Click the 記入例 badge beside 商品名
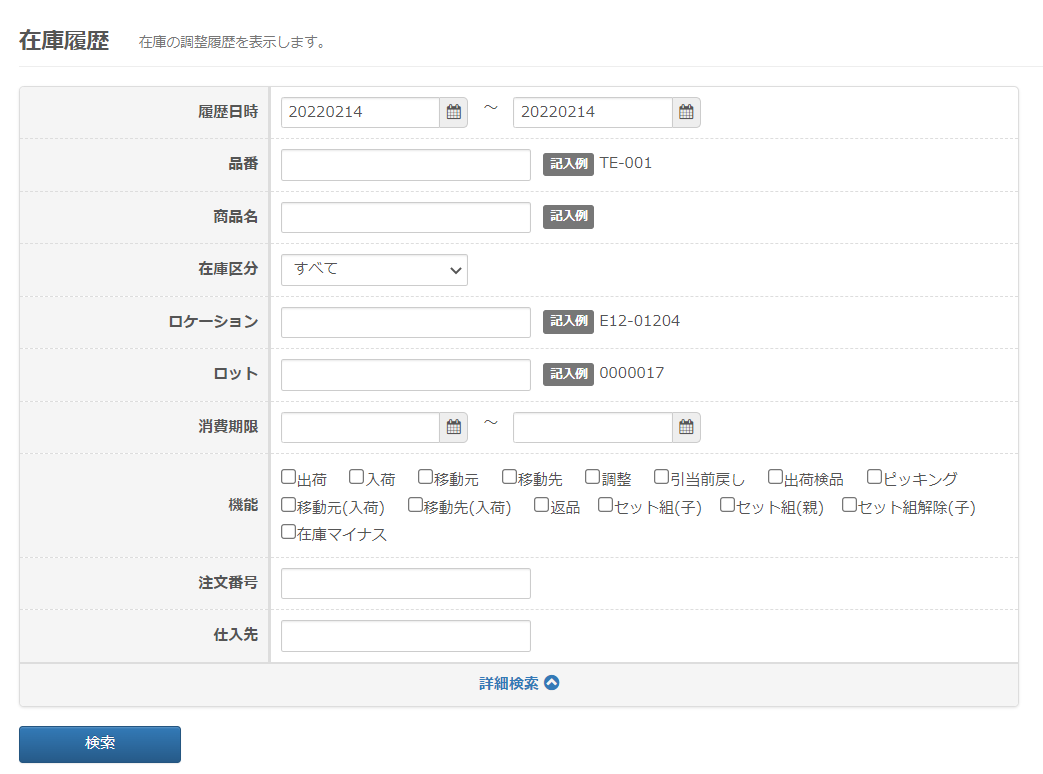Viewport: 1043px width, 774px height. pyautogui.click(x=568, y=217)
